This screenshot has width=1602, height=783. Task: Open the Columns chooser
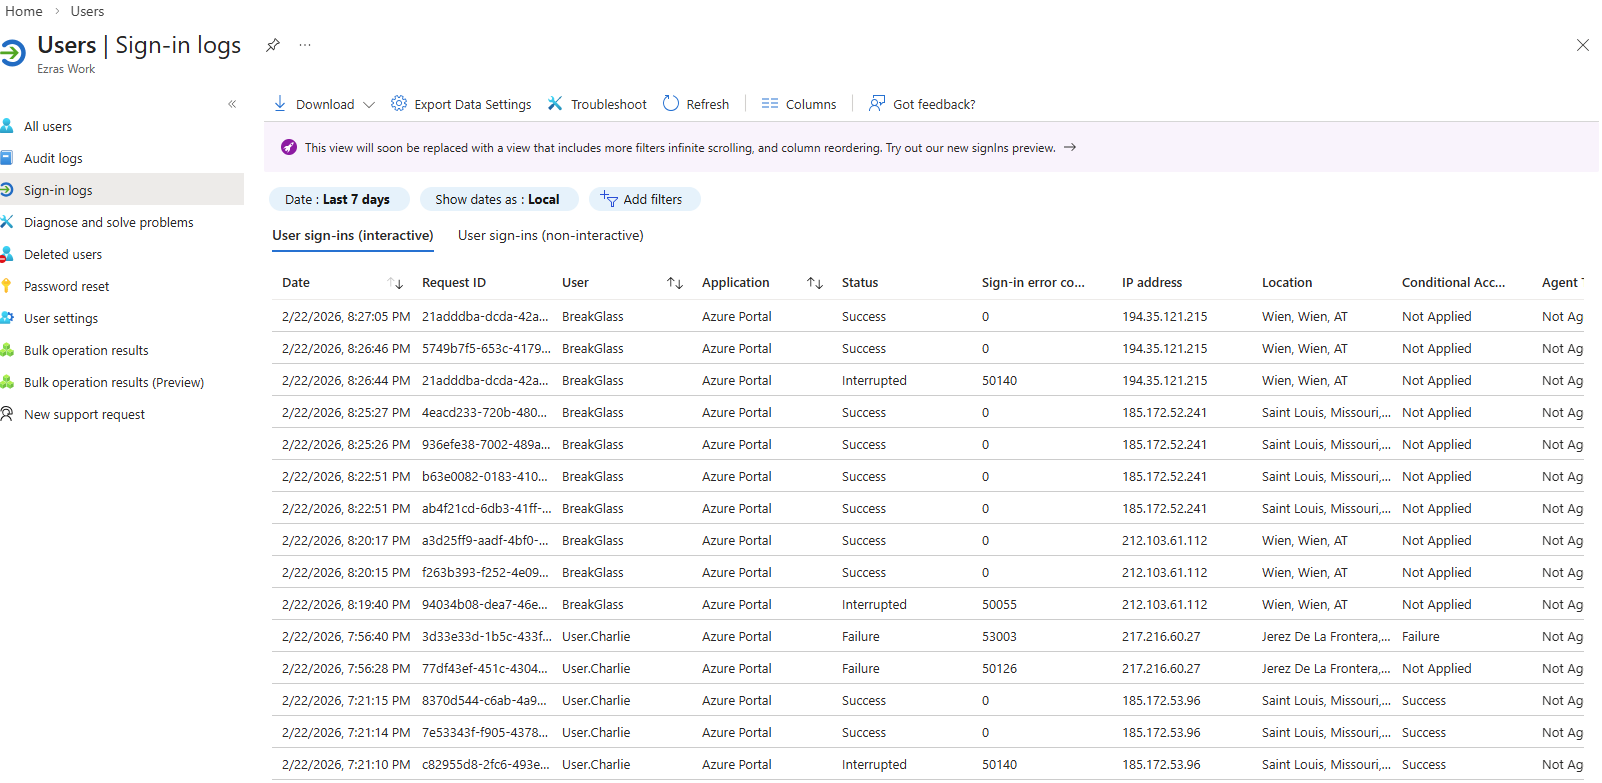(799, 104)
